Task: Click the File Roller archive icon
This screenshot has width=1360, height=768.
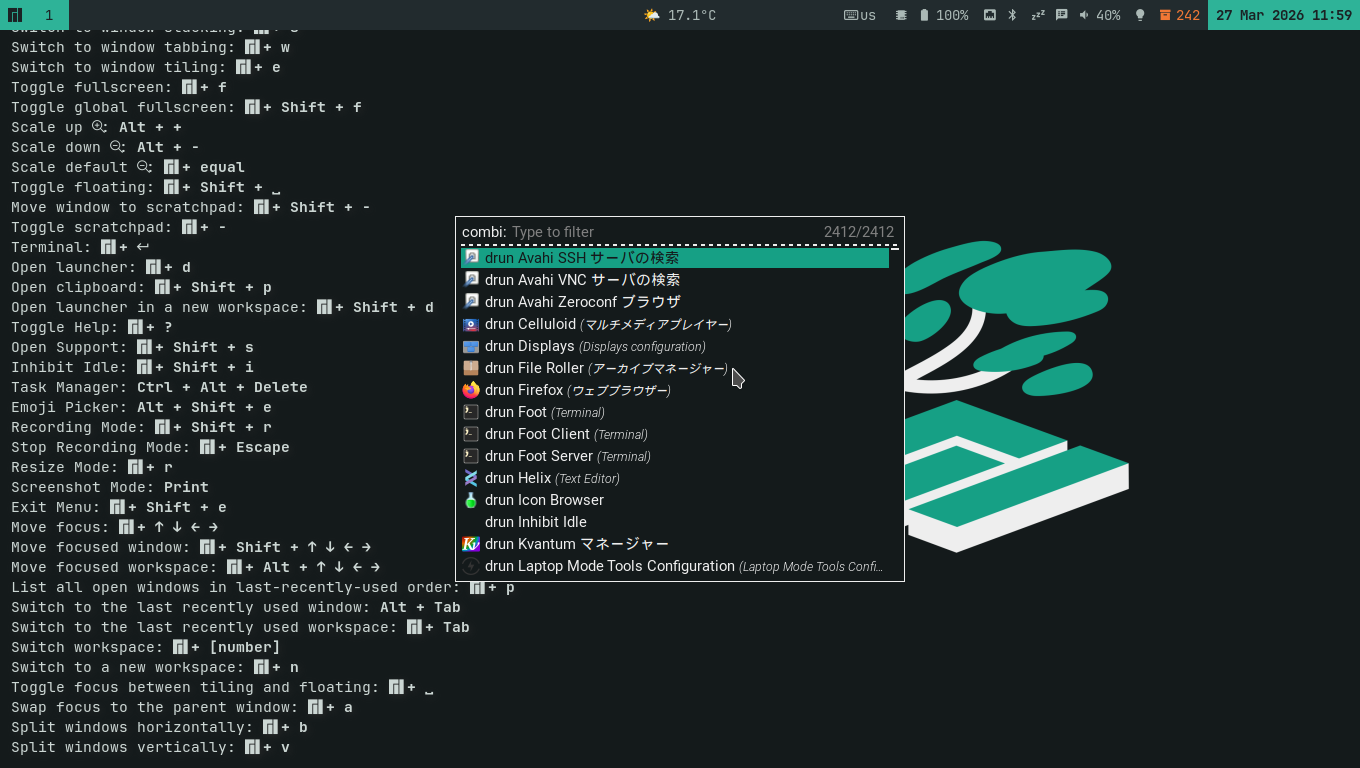Action: coord(471,368)
